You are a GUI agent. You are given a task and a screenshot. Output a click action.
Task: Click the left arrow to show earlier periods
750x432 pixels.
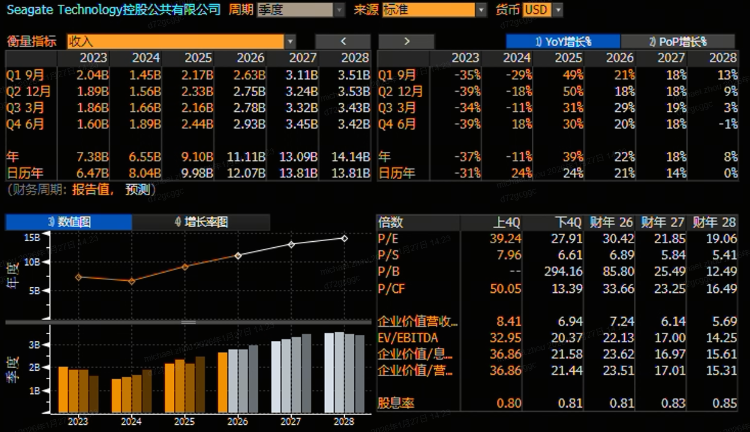click(343, 41)
